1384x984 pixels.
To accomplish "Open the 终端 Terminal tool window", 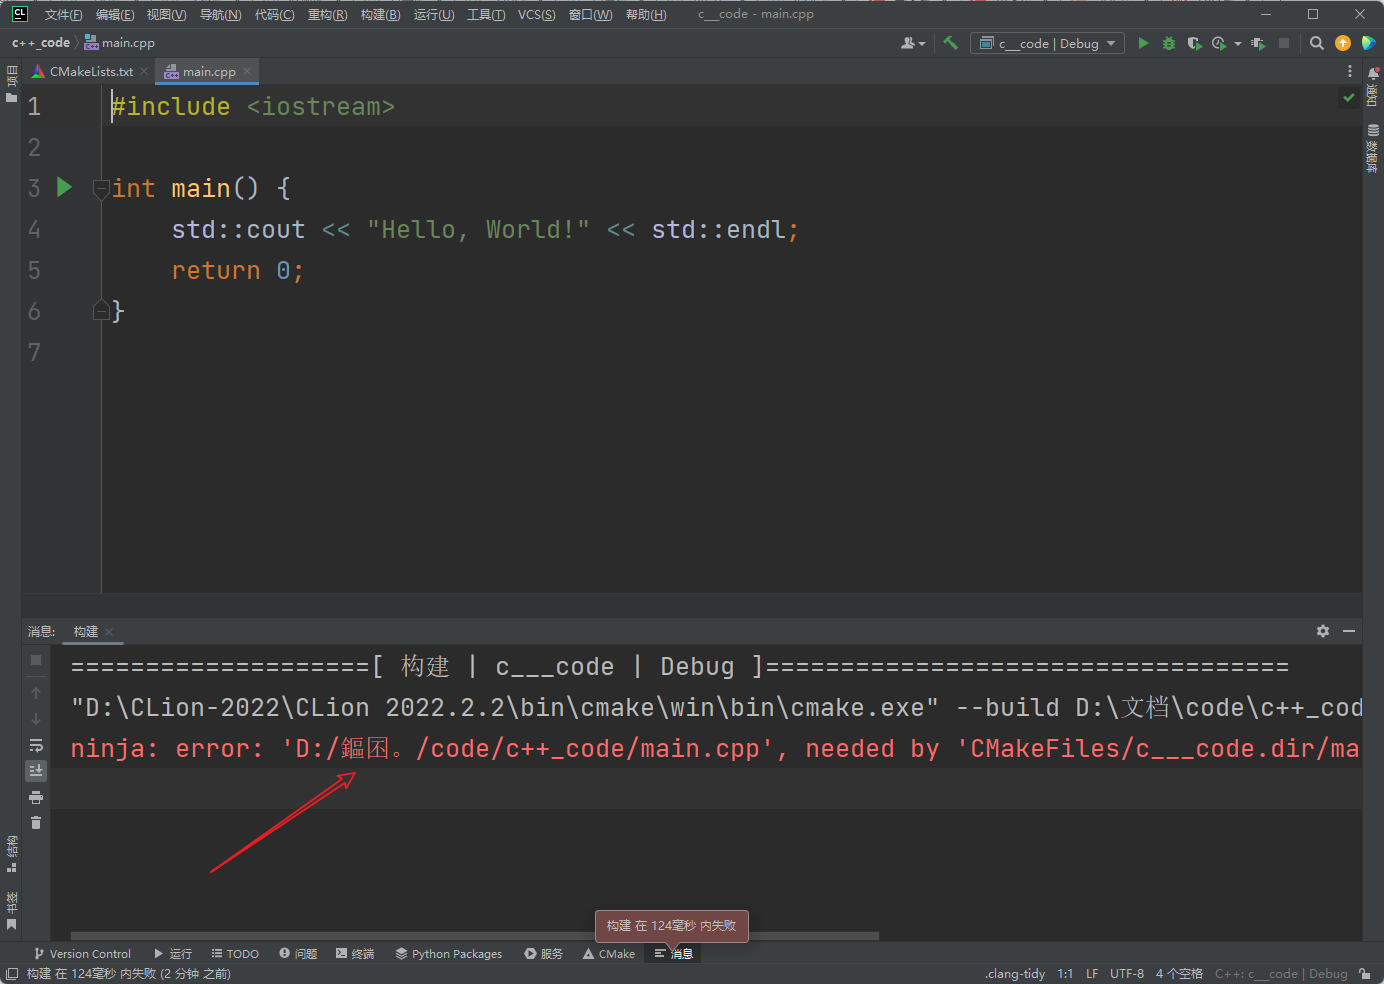I will pos(355,953).
